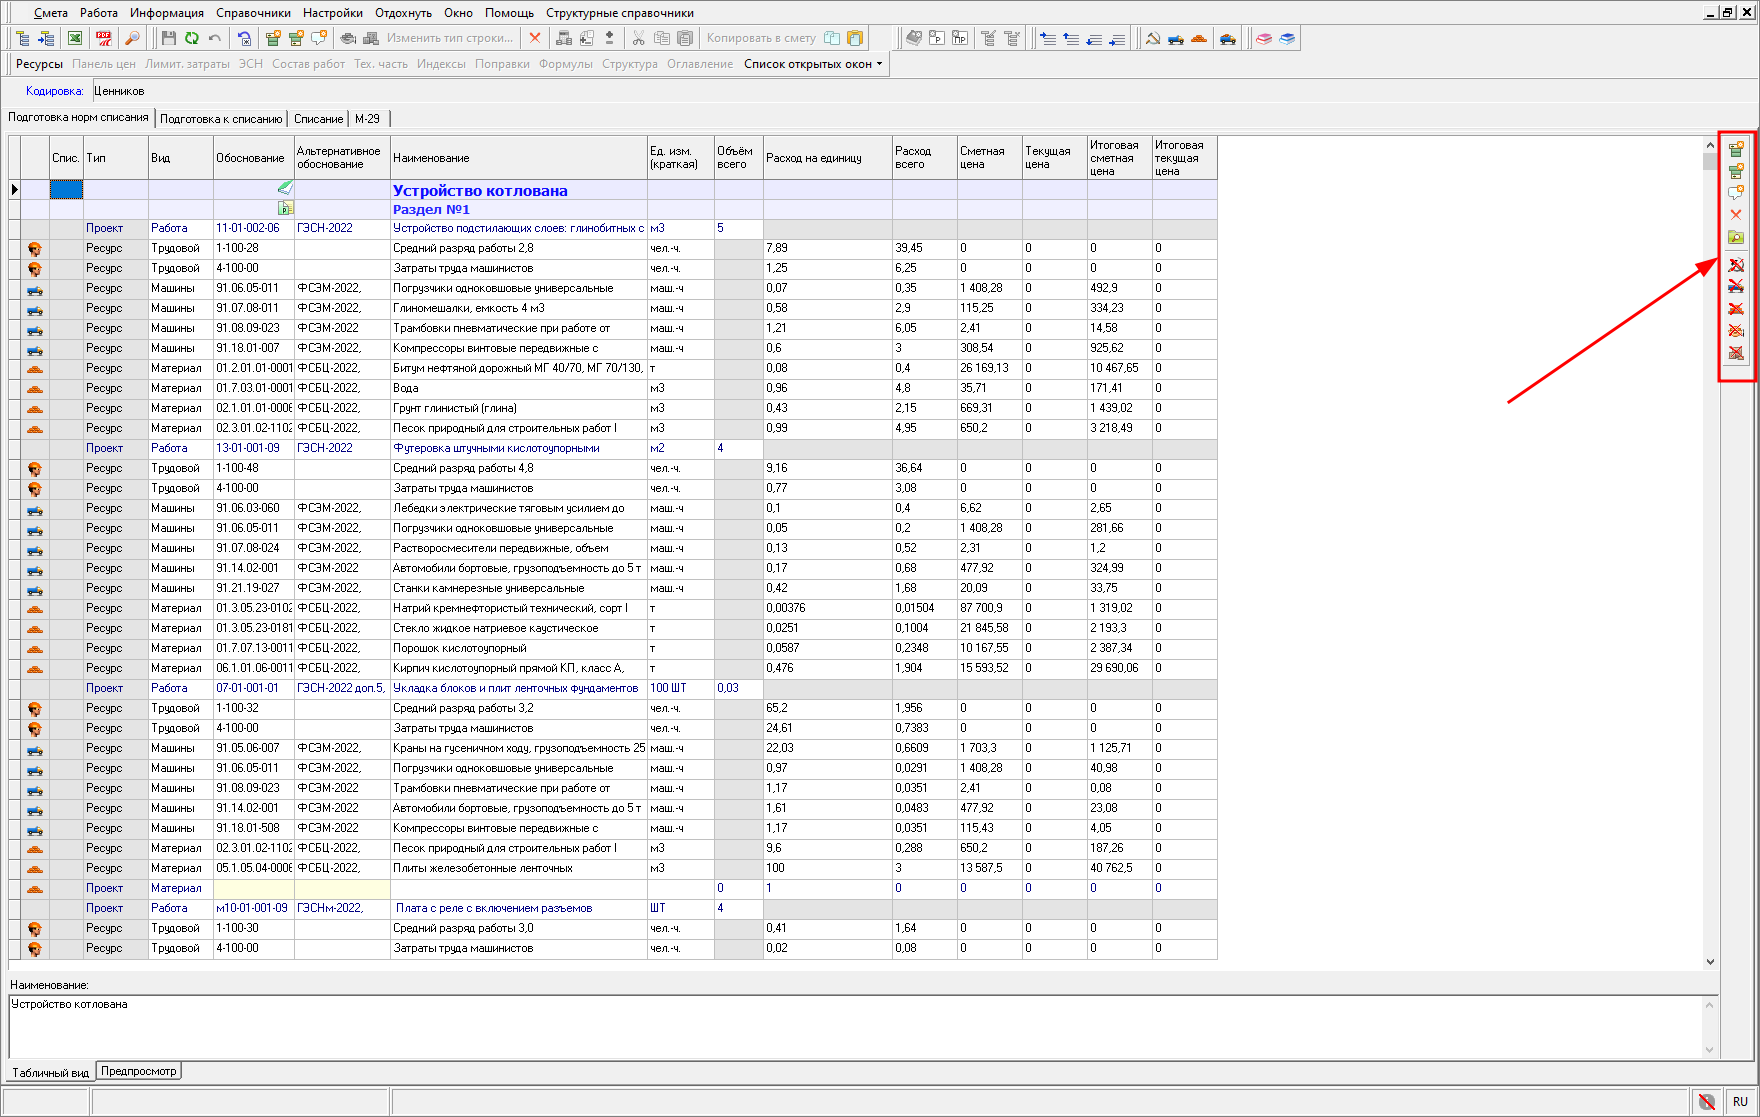Click the hammer and sickle labor resources icon
Image resolution: width=1760 pixels, height=1117 pixels.
coord(1153,39)
